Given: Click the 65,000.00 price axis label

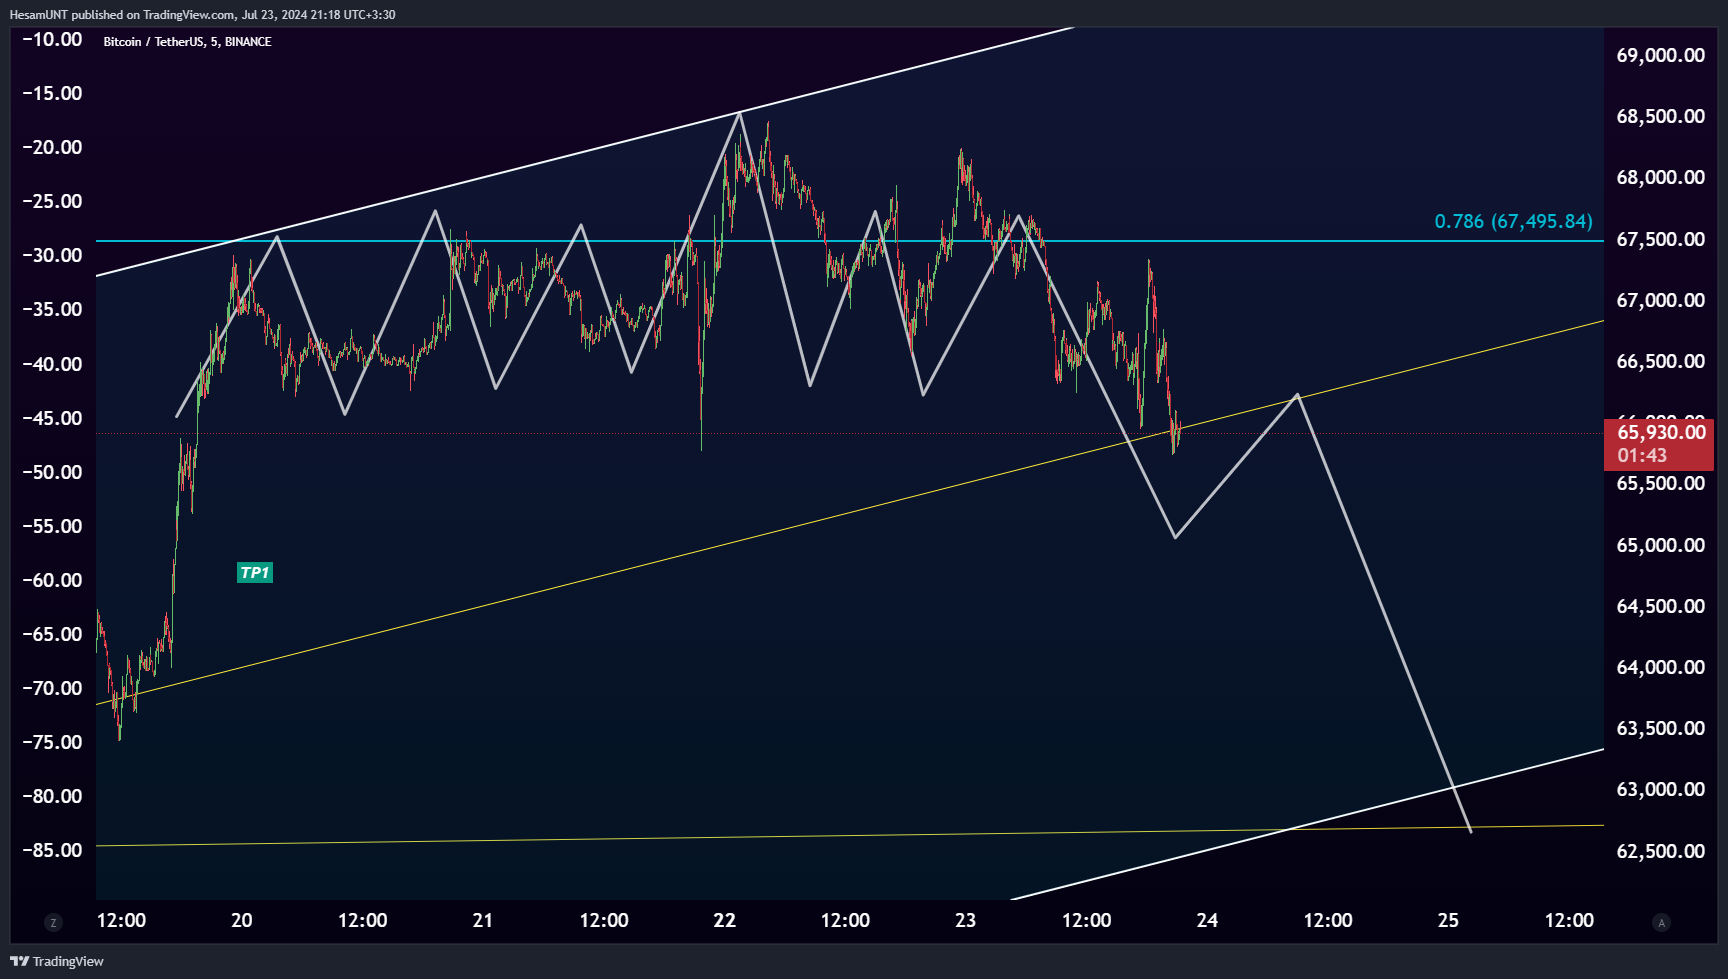Looking at the screenshot, I should (x=1660, y=545).
